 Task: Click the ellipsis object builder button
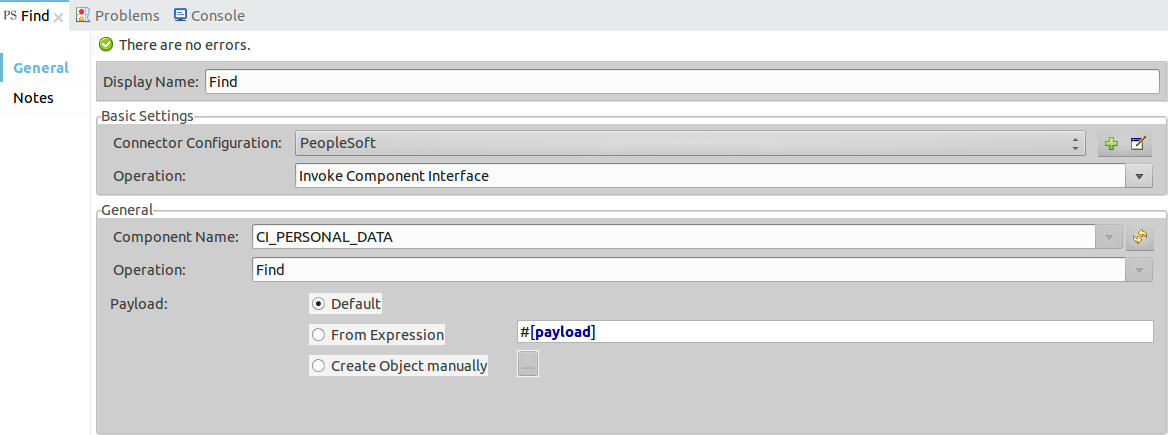click(528, 365)
